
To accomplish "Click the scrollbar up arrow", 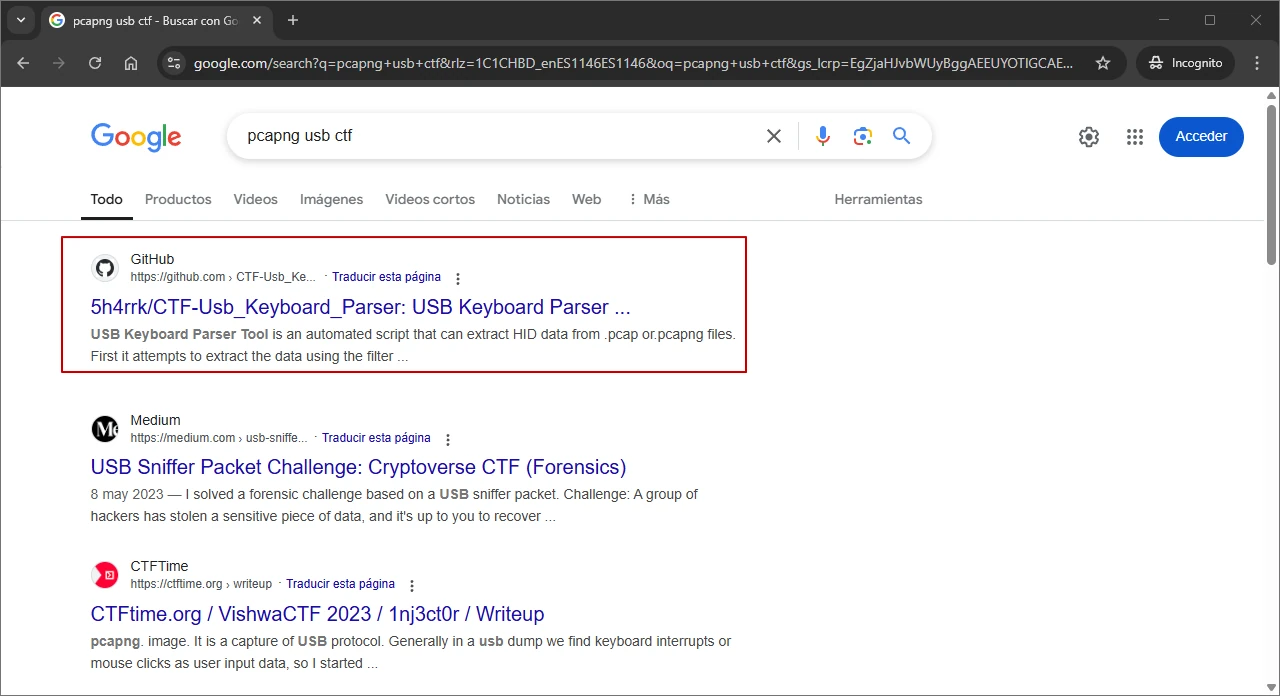I will point(1272,94).
